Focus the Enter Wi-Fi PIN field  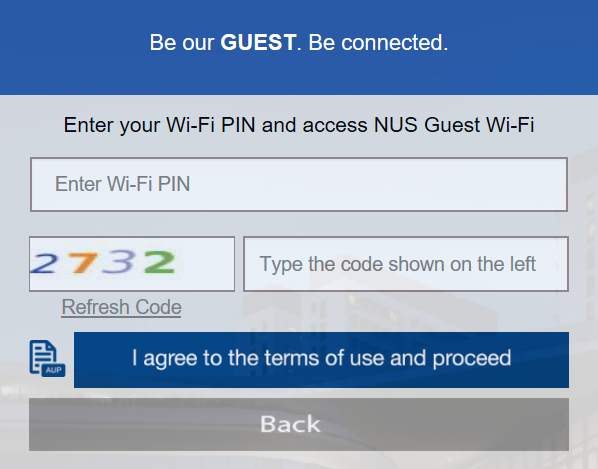click(x=299, y=184)
